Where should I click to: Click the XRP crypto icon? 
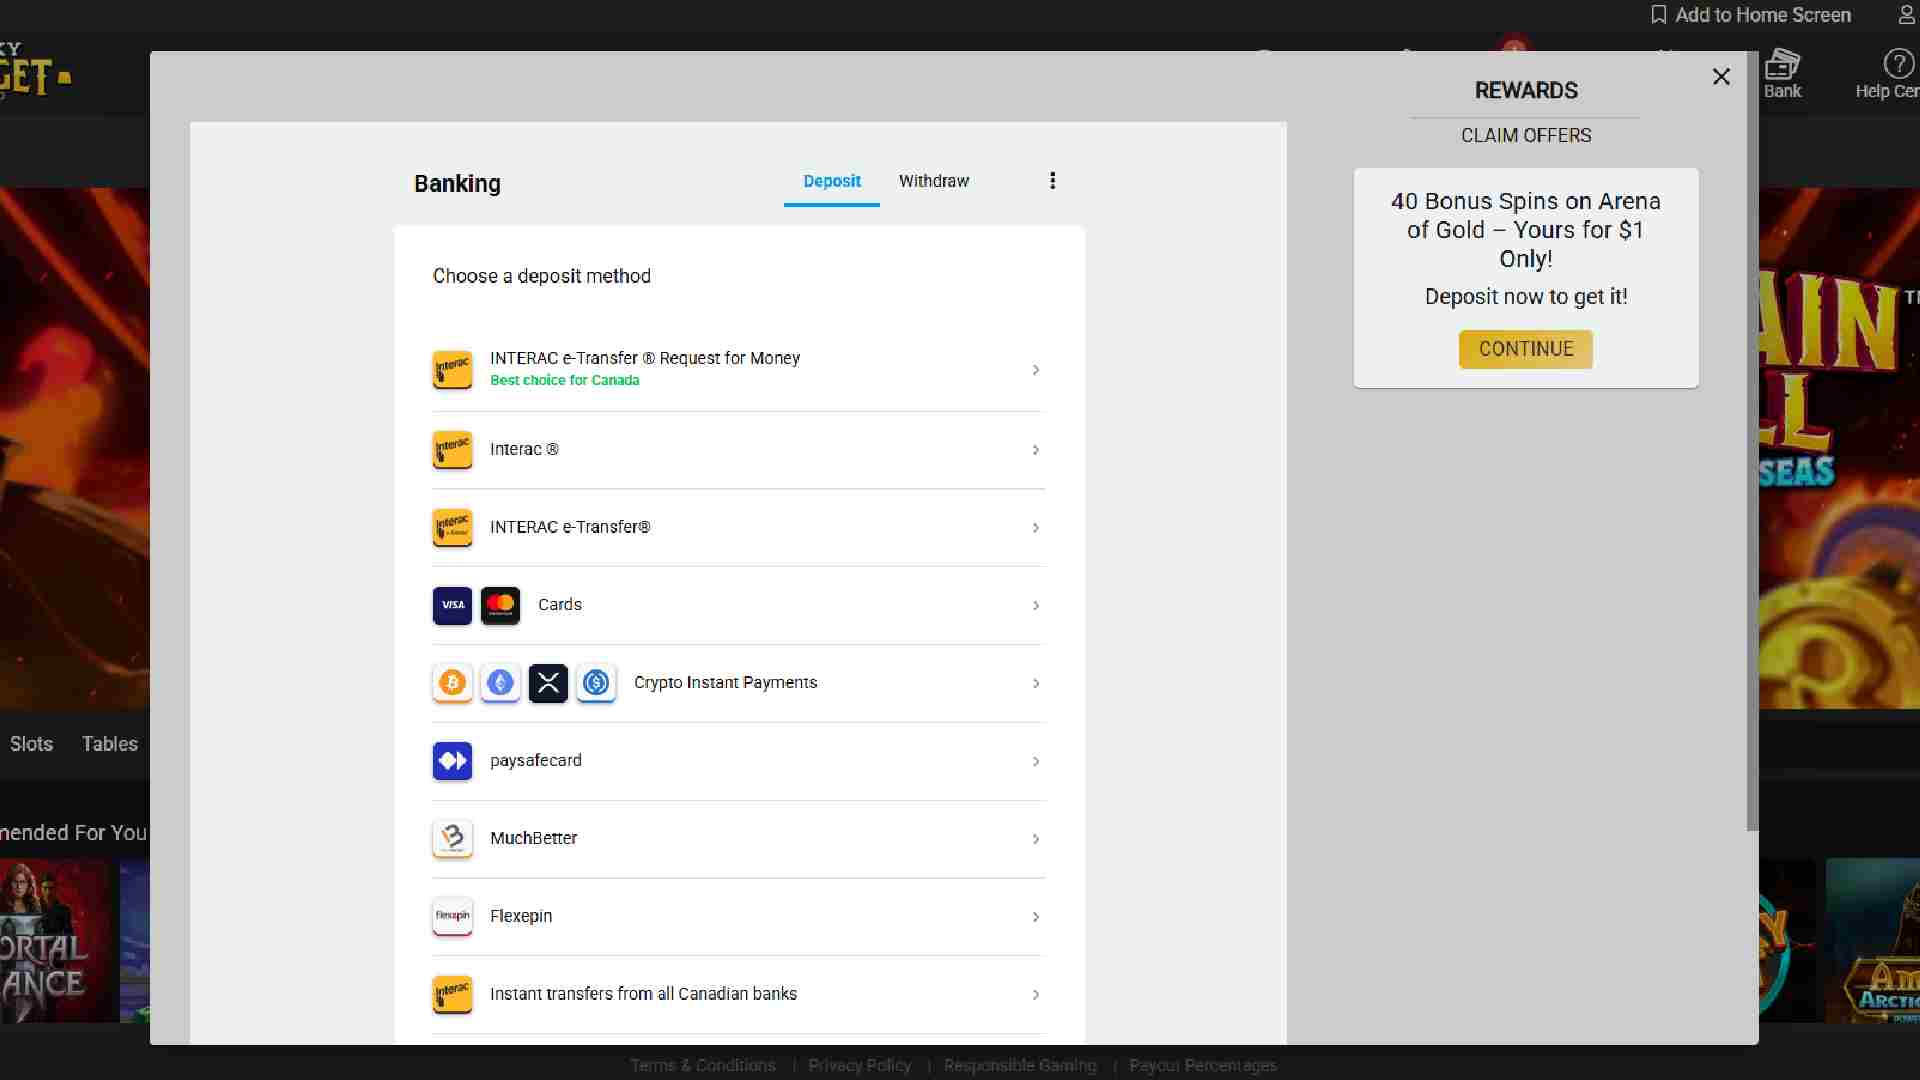[548, 683]
